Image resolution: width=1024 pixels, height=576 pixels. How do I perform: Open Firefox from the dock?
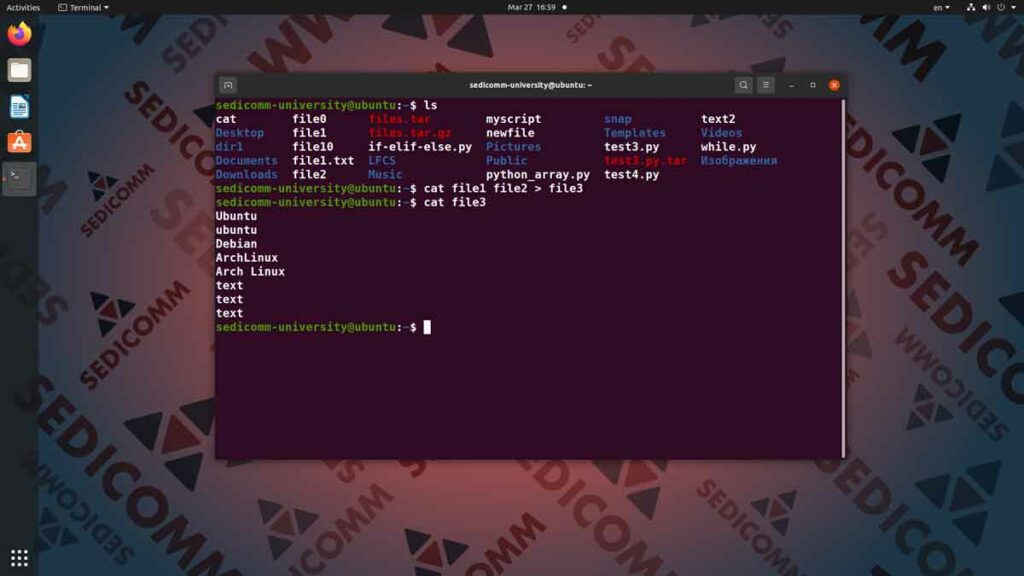[19, 34]
